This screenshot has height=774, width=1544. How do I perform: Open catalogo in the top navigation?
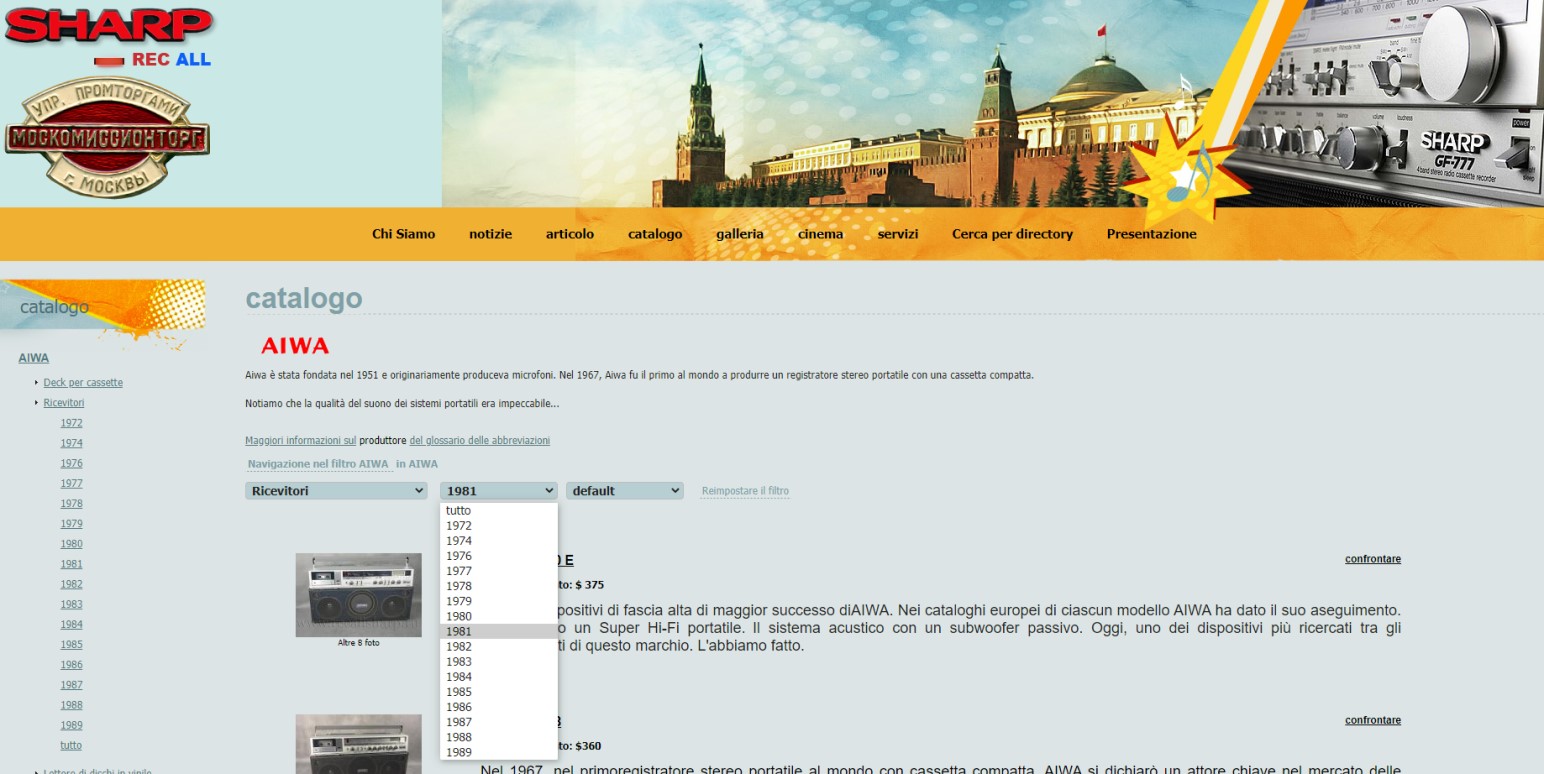click(x=655, y=234)
